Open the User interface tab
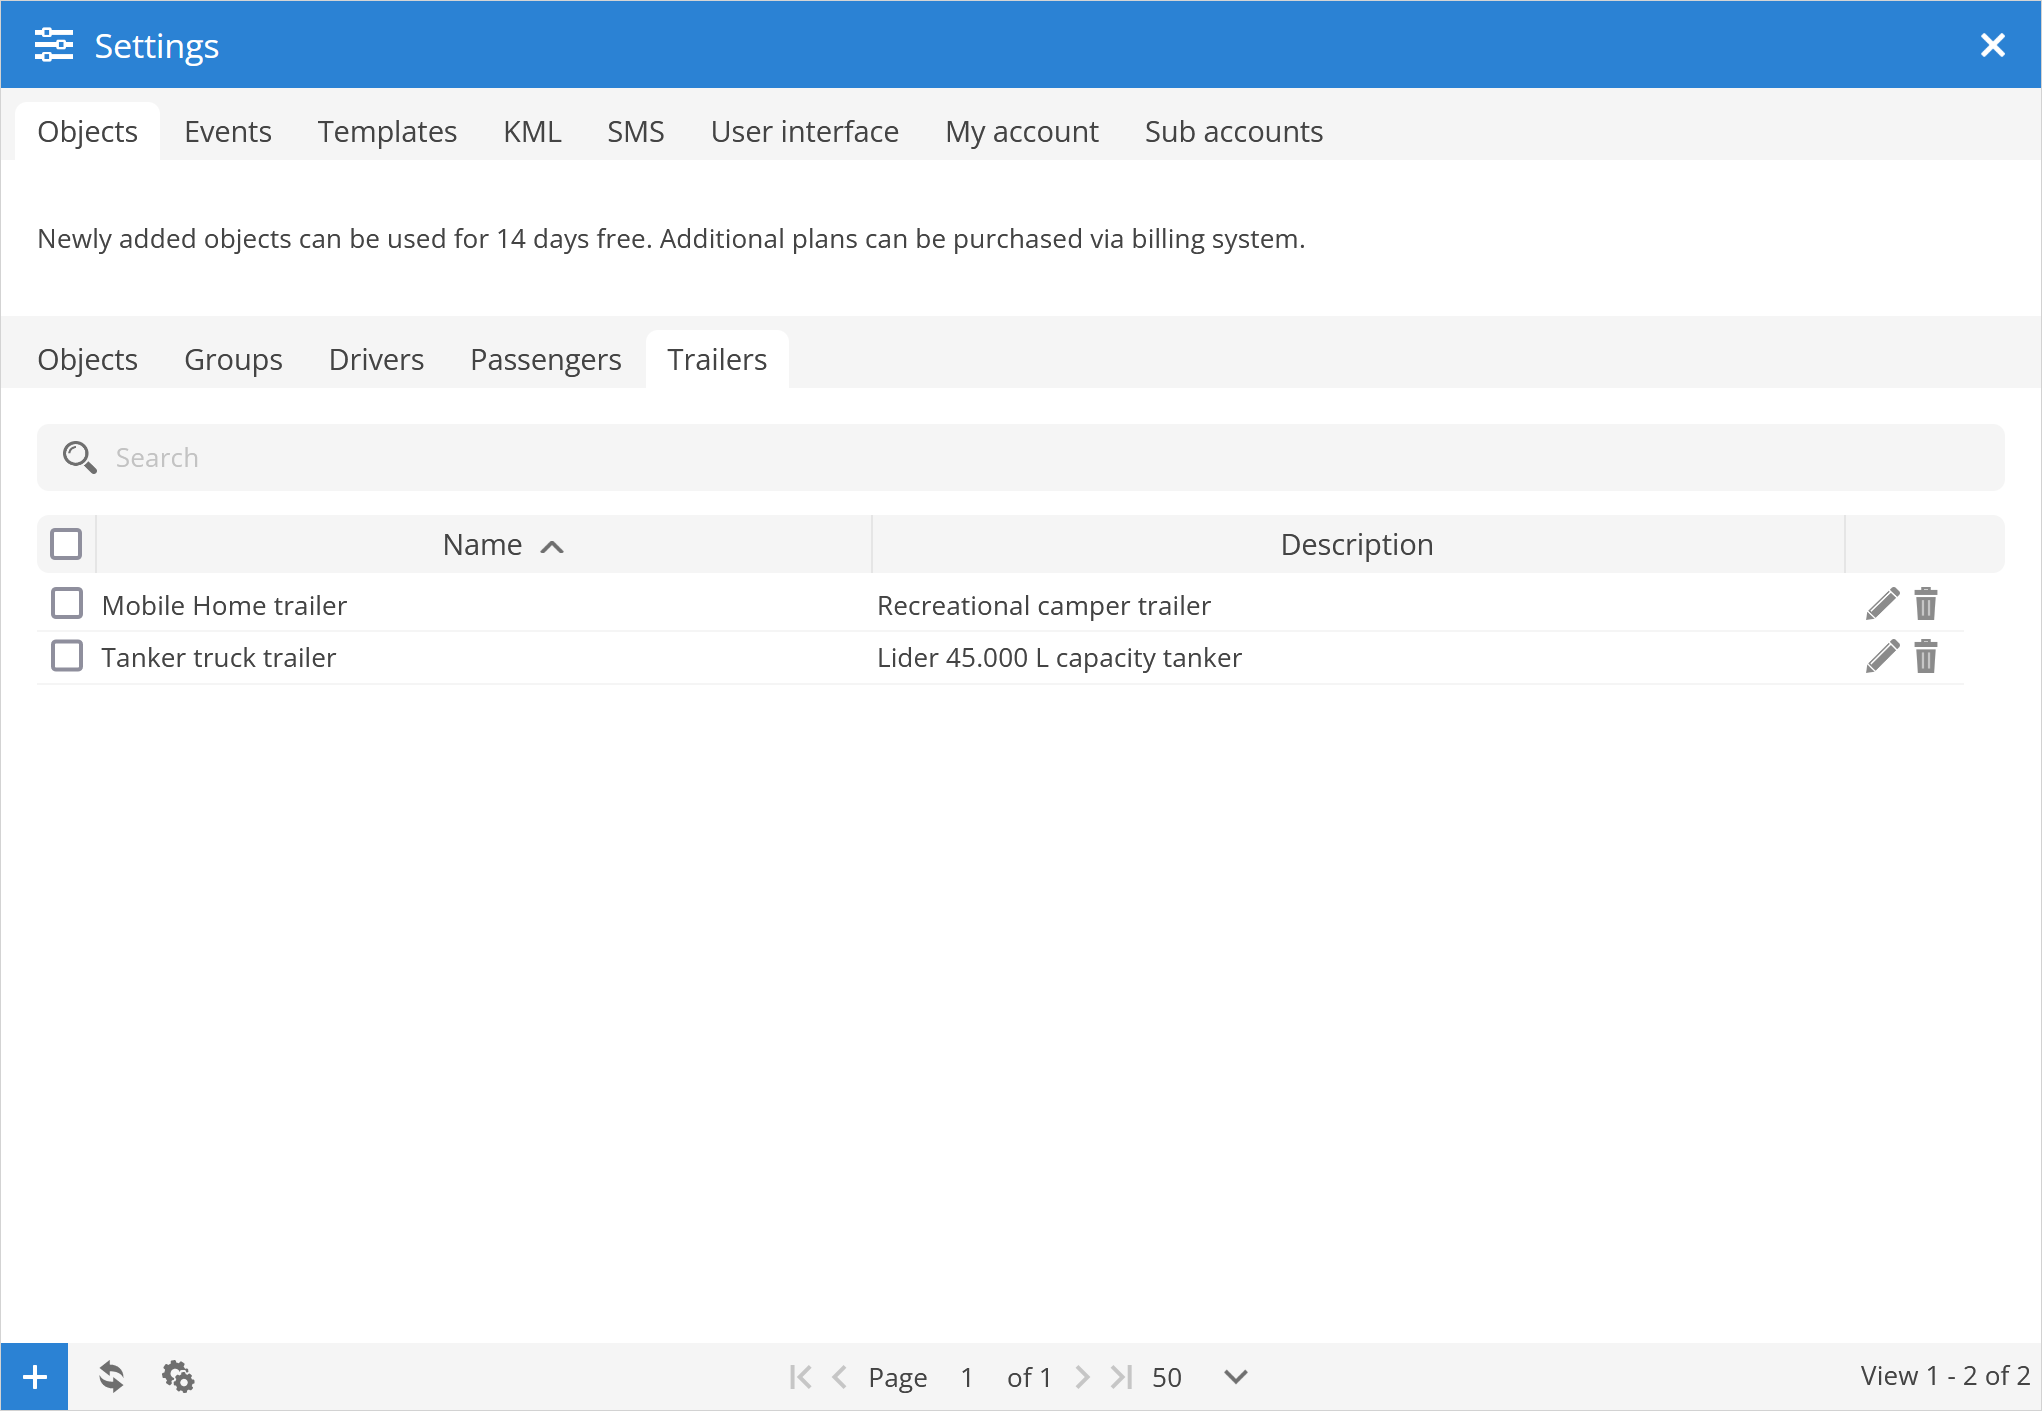Viewport: 2042px width, 1411px height. [804, 132]
